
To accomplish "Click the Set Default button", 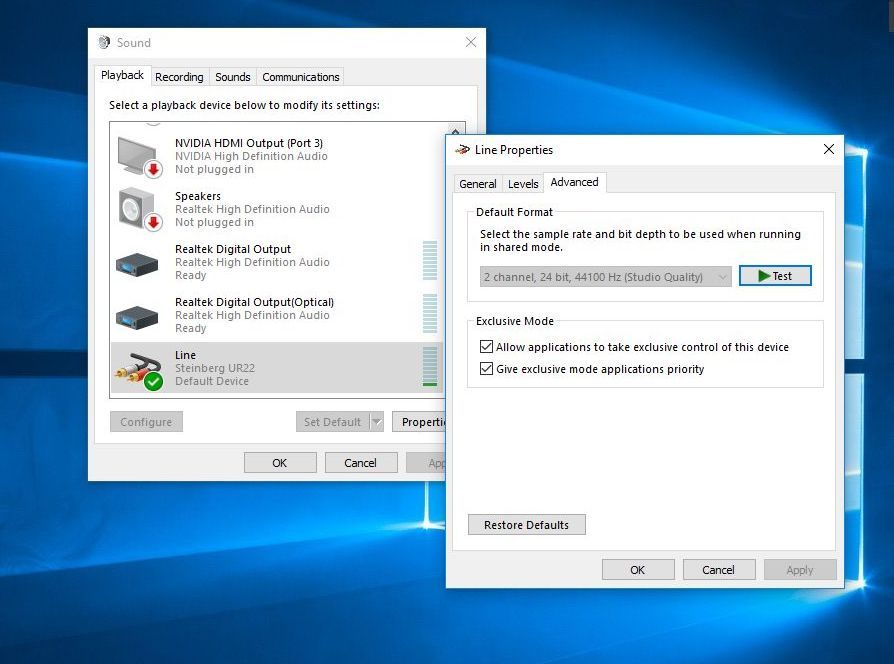I will click(333, 422).
